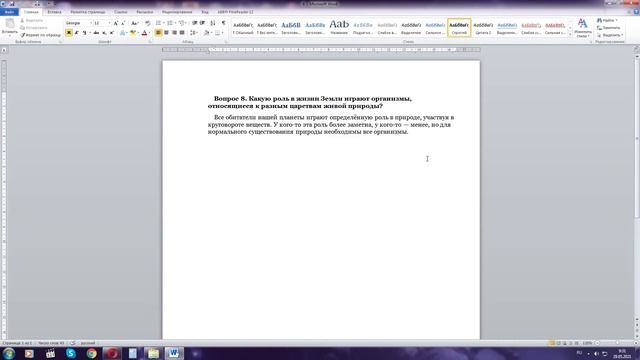Apply the Strong (Строгий) style
Image resolution: width=640 pixels, height=360 pixels.
(459, 28)
